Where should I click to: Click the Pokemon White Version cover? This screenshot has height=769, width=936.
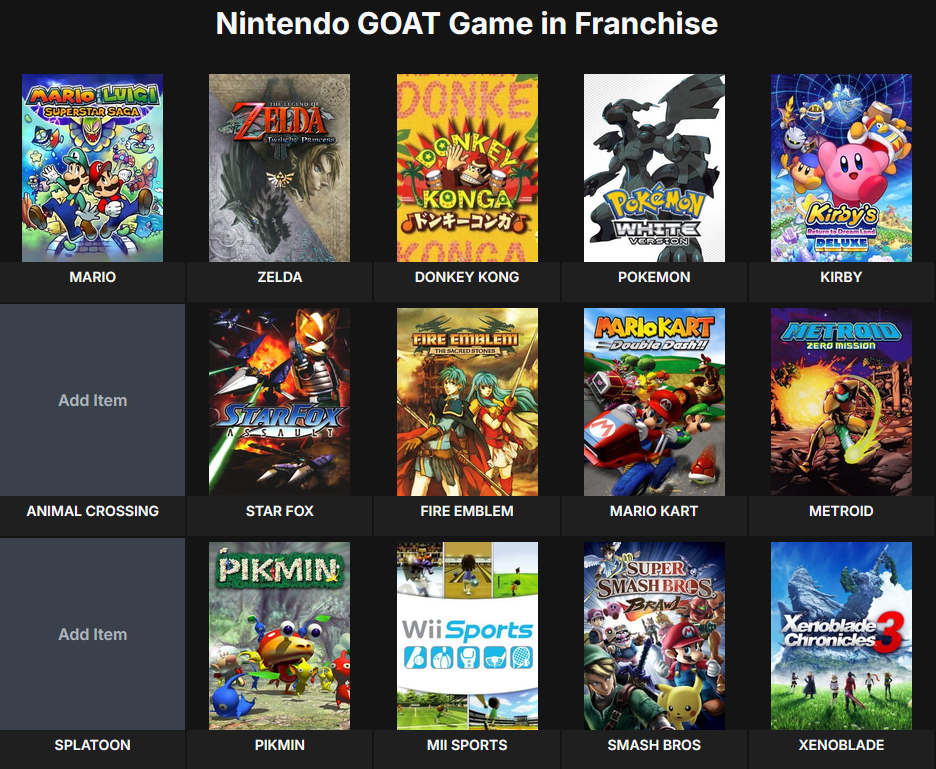(654, 168)
